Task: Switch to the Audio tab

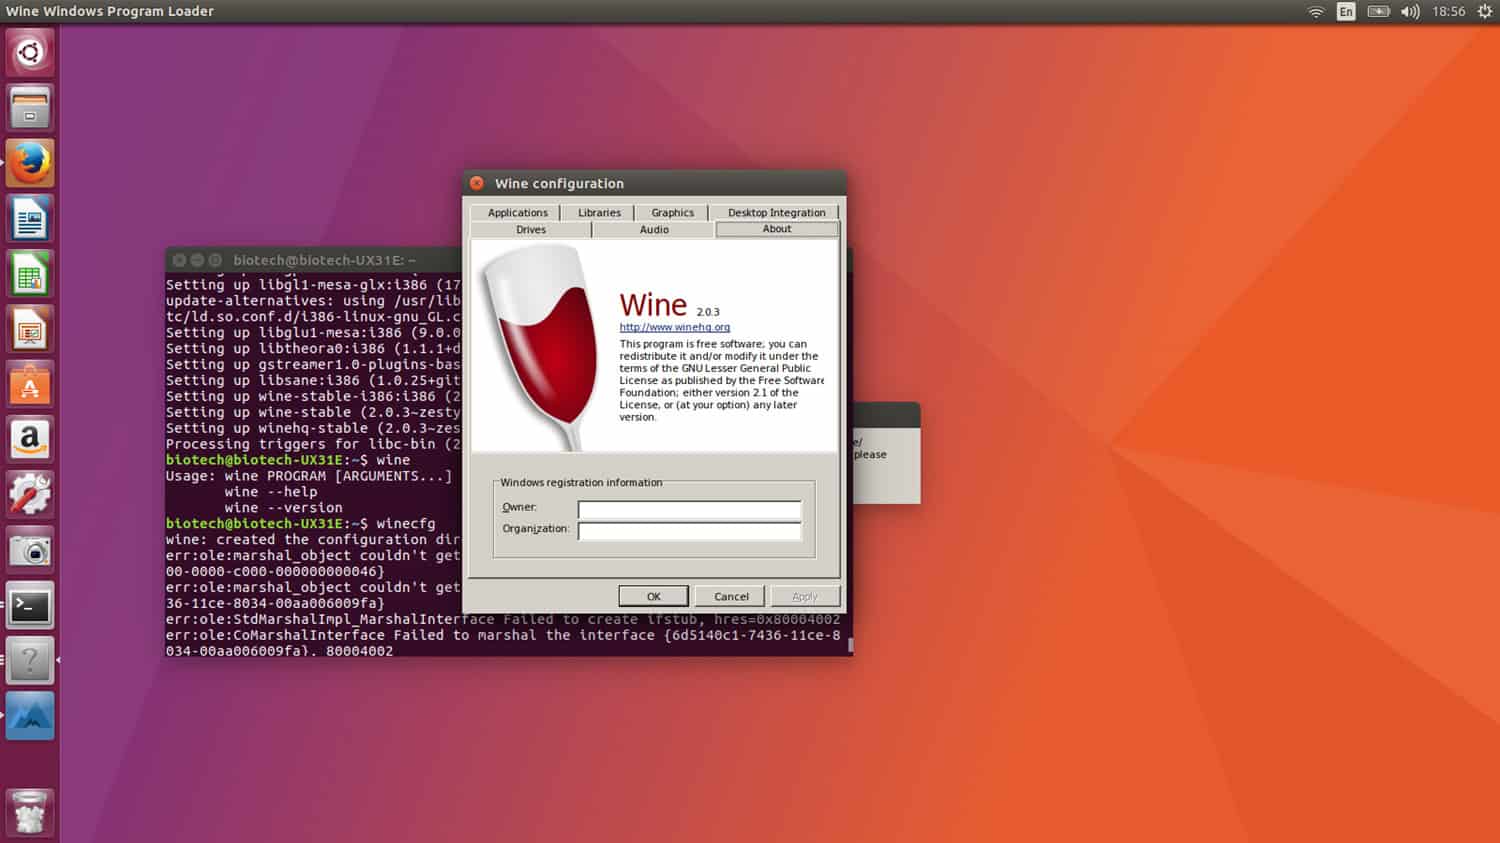Action: click(x=654, y=230)
